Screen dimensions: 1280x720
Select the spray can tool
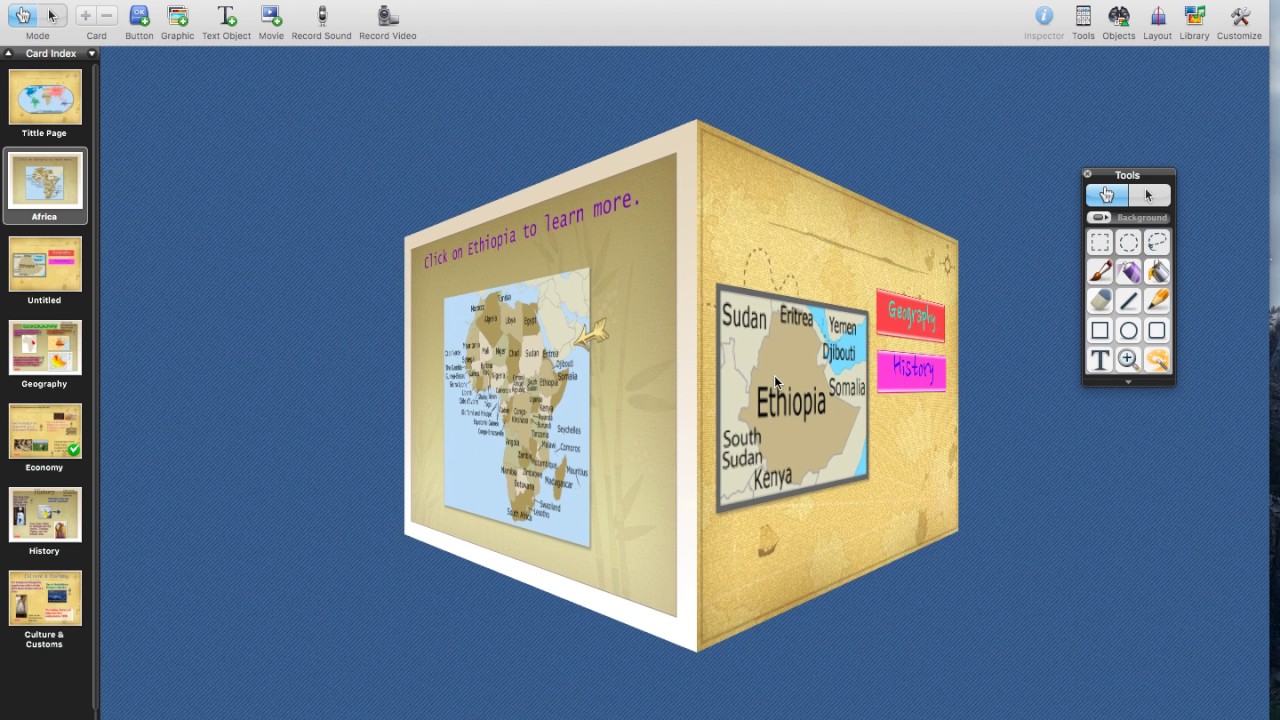[x=1128, y=271]
